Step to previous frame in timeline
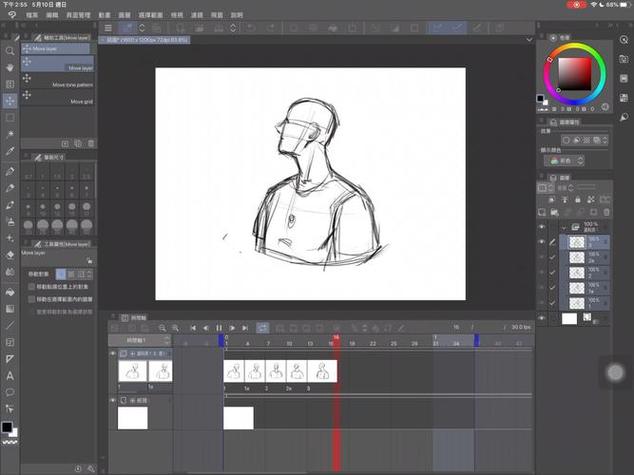 point(206,328)
